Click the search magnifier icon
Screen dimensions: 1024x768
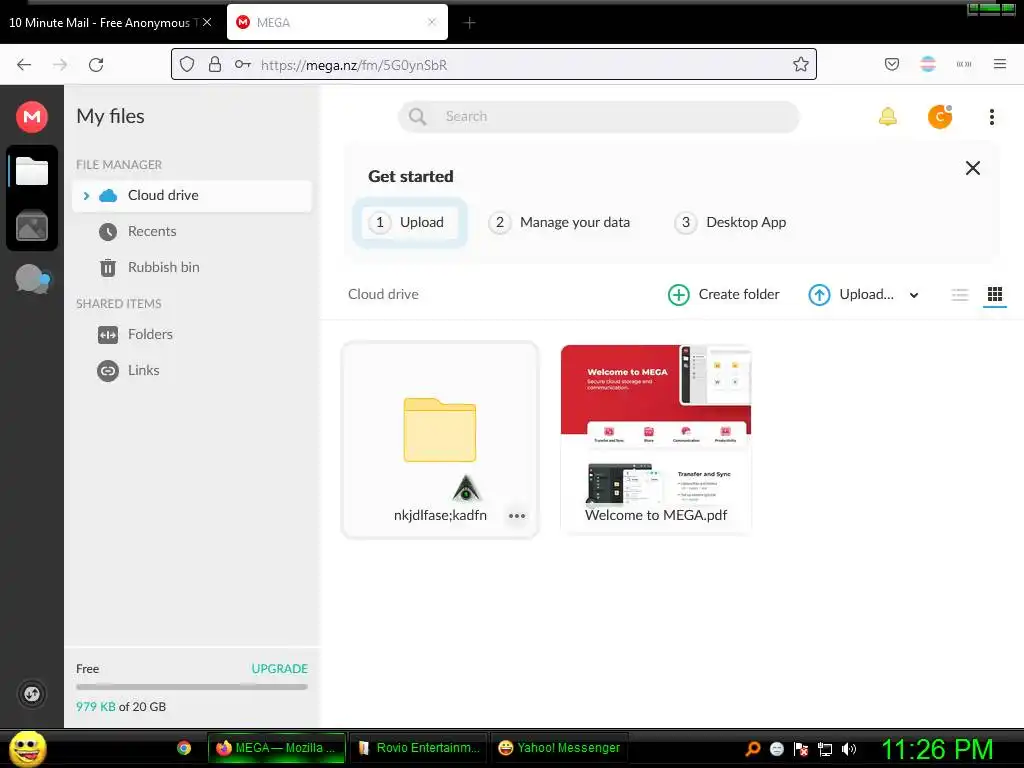click(x=417, y=117)
